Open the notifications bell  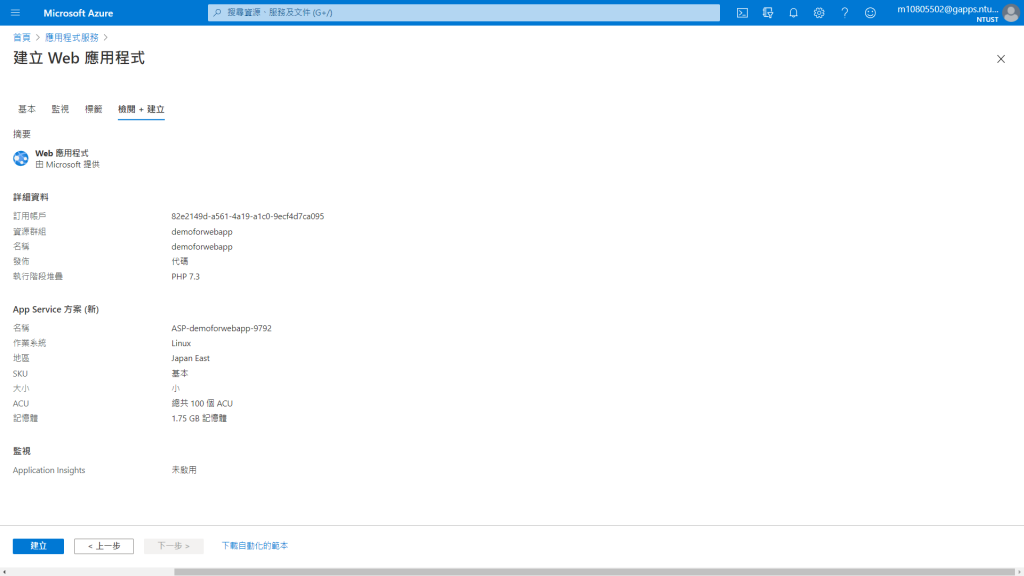793,12
